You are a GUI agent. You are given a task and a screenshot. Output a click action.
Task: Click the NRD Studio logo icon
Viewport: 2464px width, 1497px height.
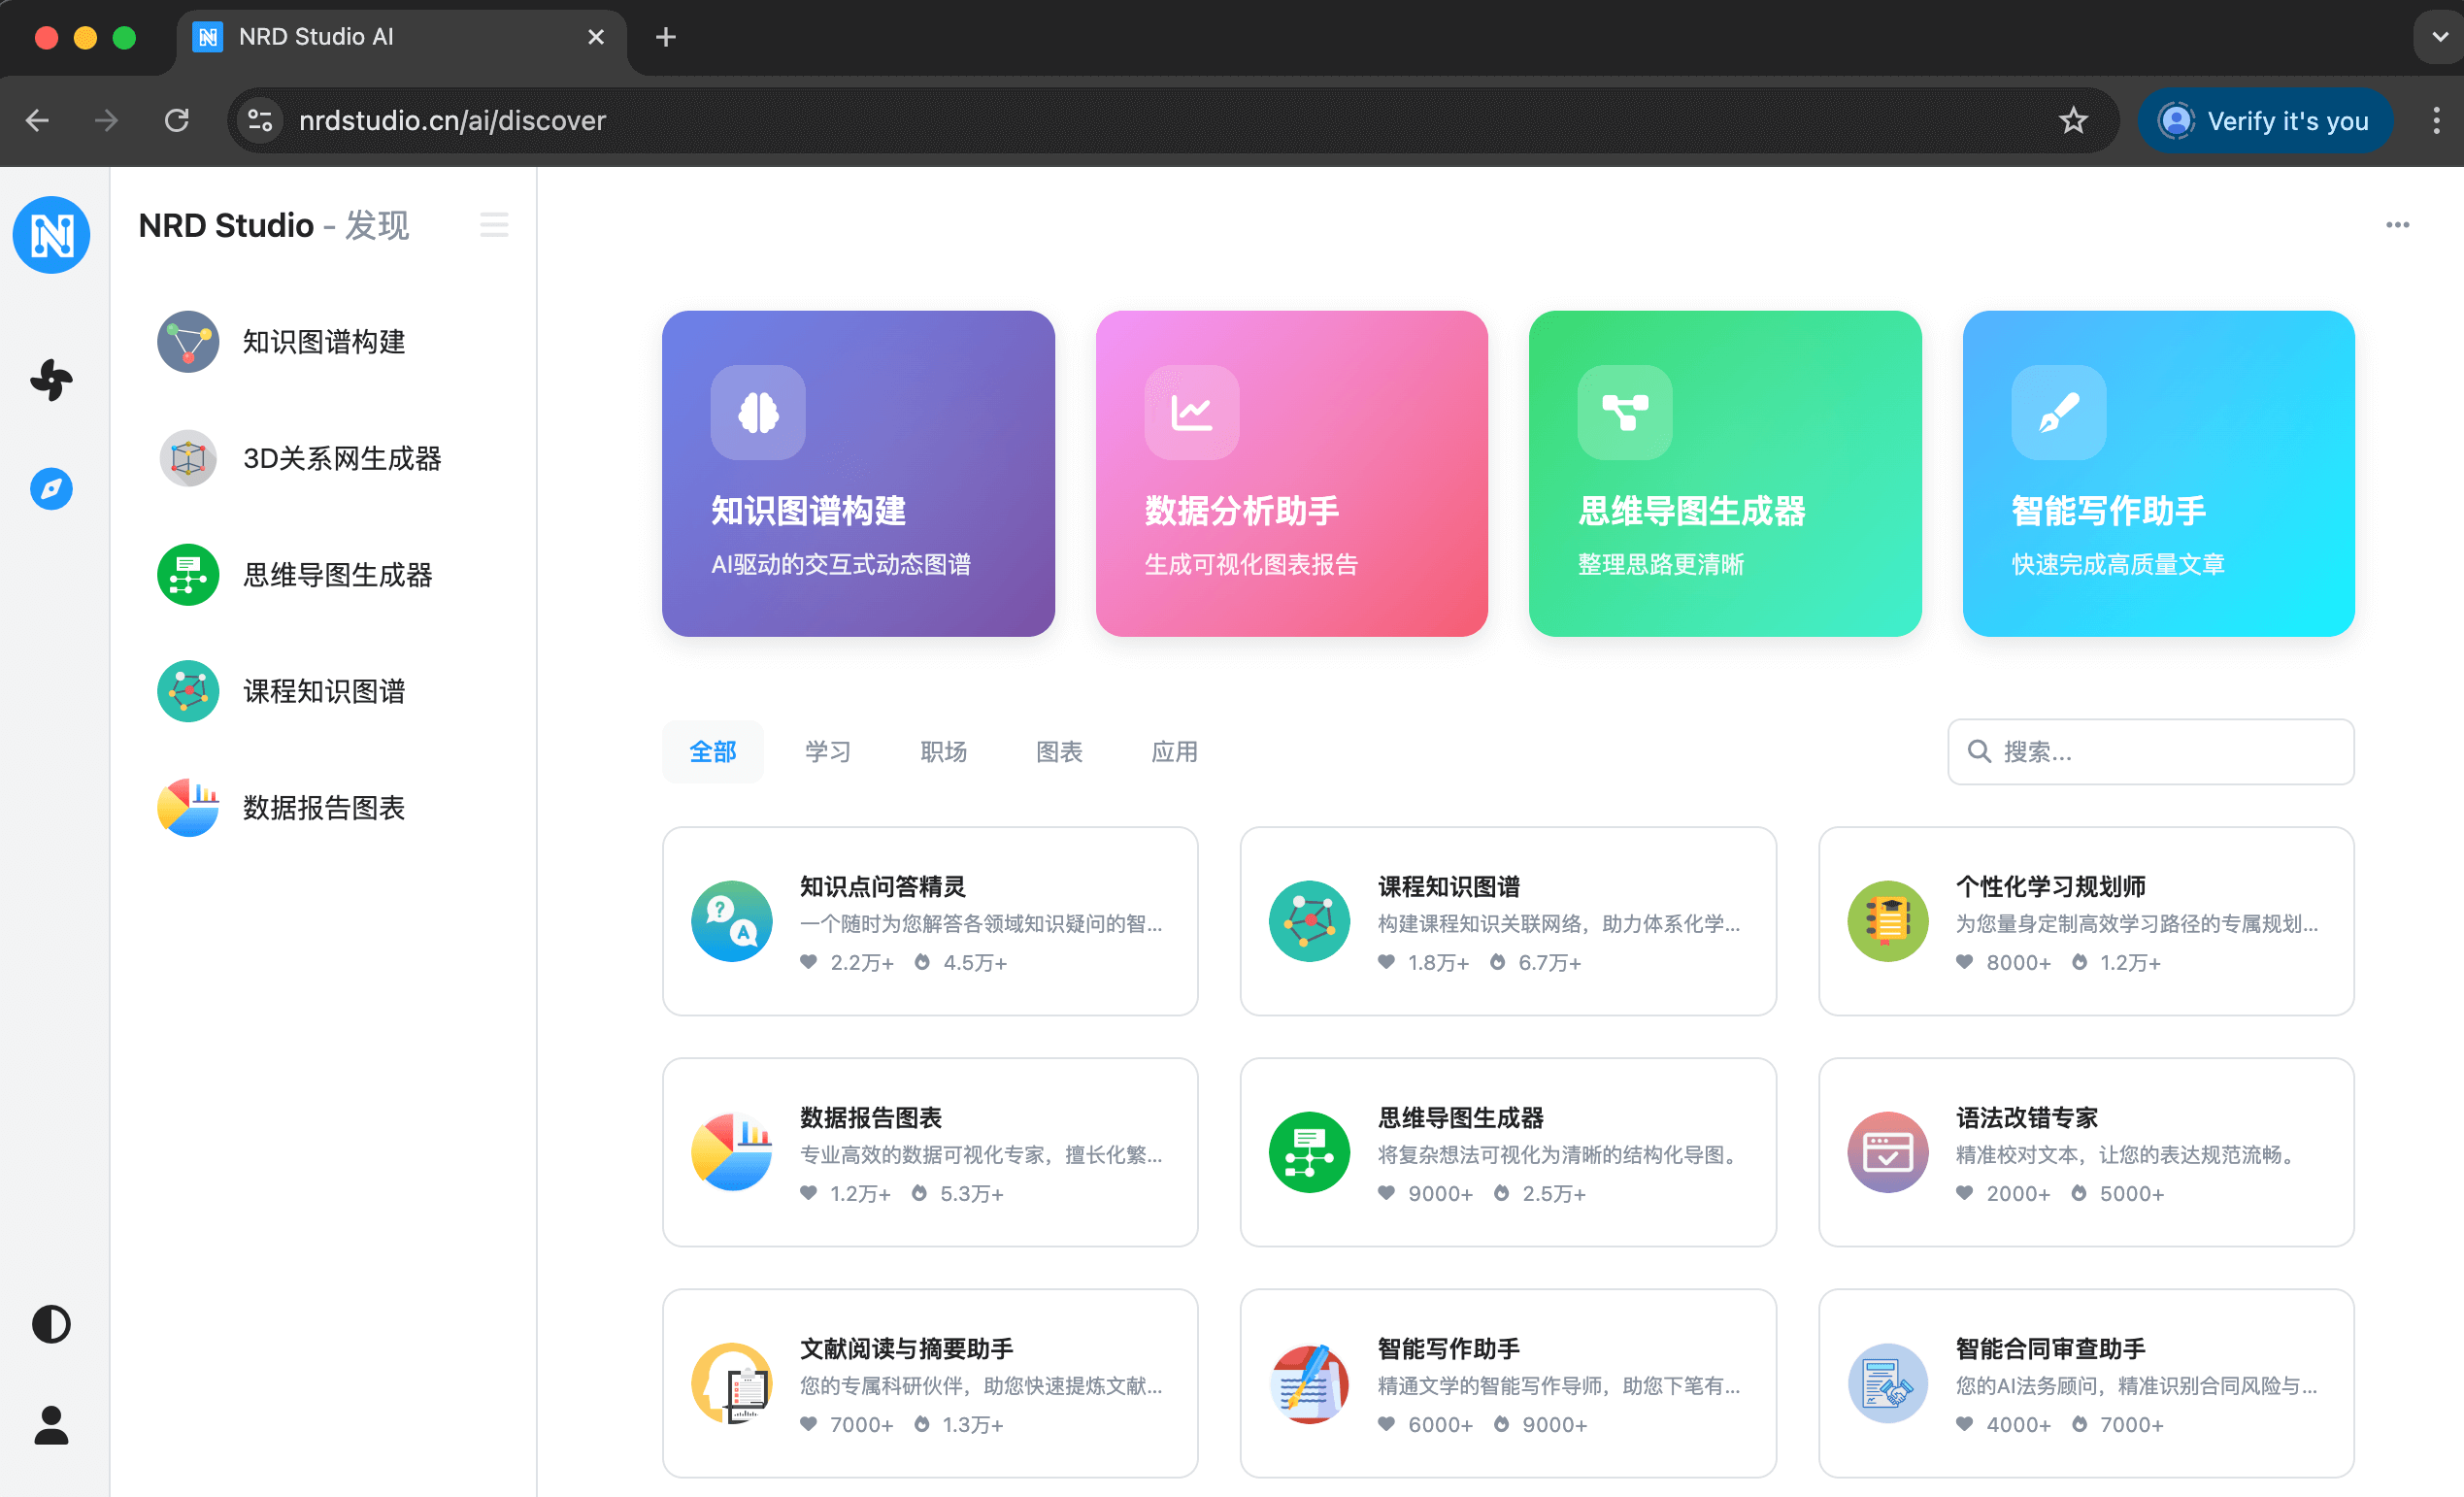(x=51, y=235)
